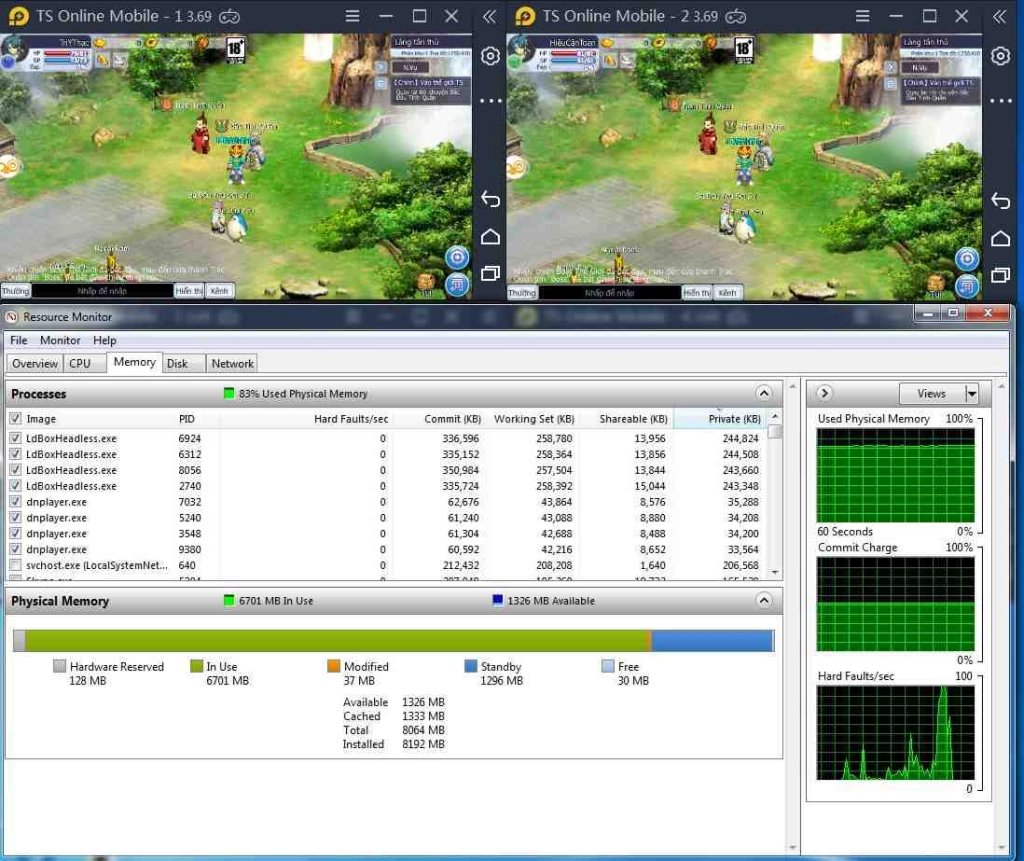1024x861 pixels.
Task: Click the Used Physical Memory graph
Action: tap(895, 475)
